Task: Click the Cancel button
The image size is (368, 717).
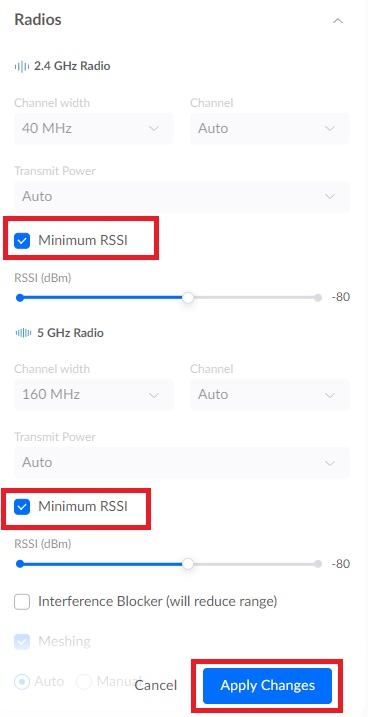Action: coord(155,685)
